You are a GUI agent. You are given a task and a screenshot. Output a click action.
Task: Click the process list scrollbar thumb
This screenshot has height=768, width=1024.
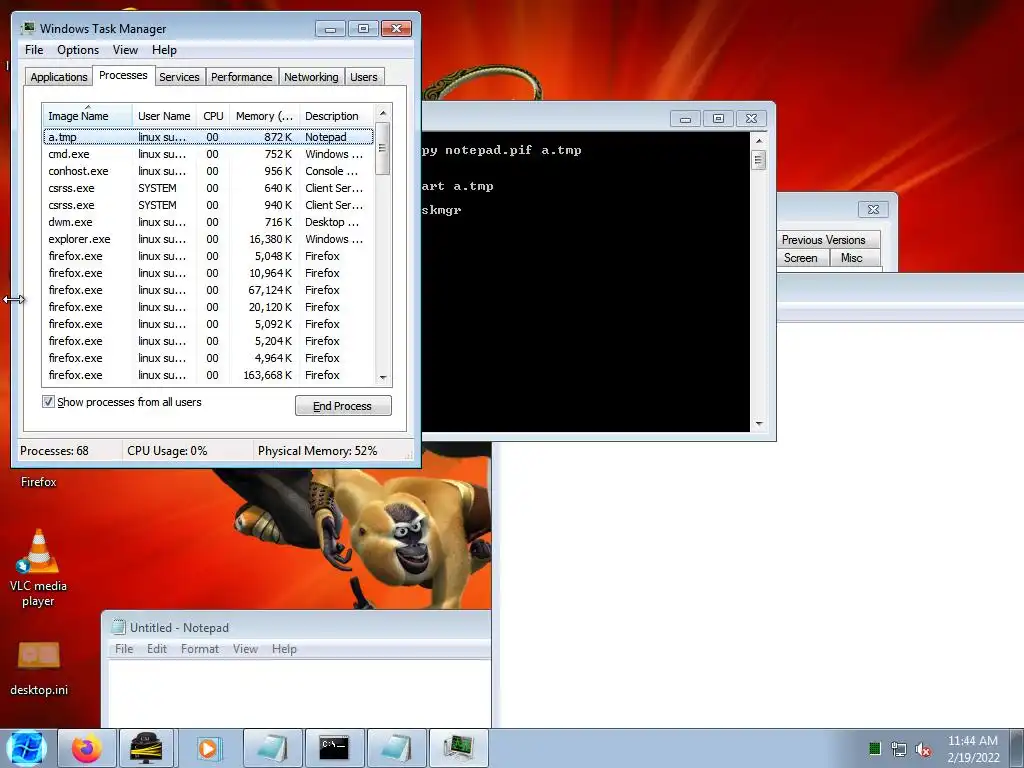coord(383,149)
